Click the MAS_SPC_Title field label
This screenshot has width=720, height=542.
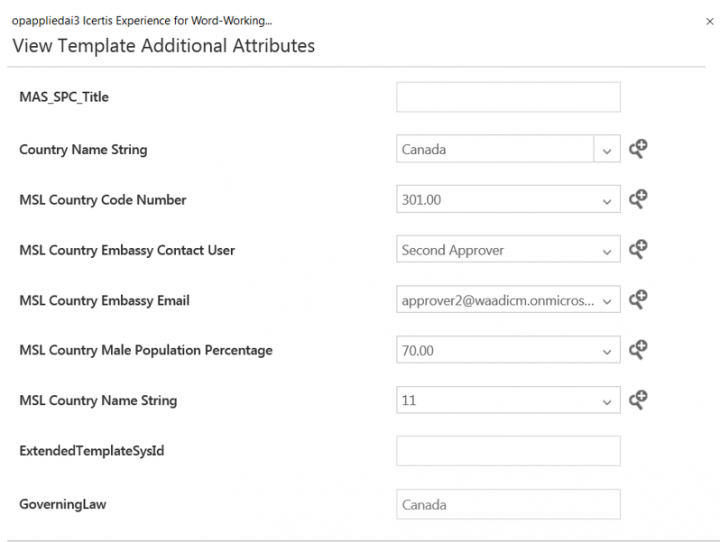pyautogui.click(x=64, y=97)
